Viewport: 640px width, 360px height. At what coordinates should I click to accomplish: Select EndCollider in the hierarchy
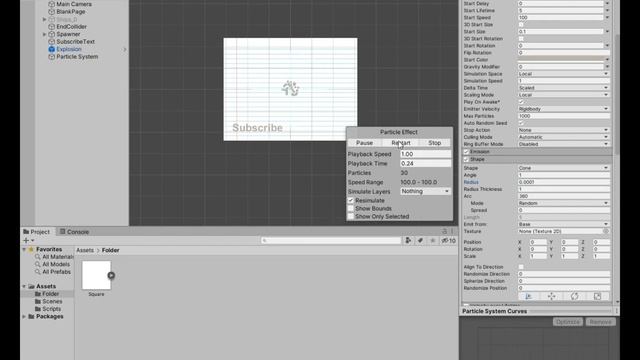[x=71, y=27]
